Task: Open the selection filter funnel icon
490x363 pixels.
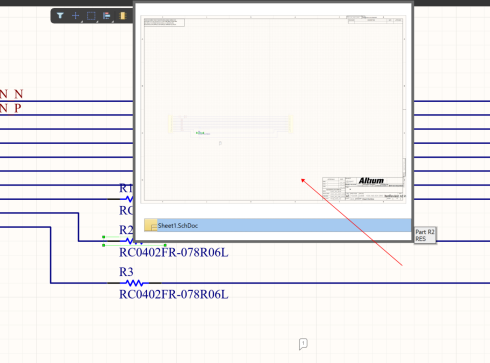Action: 60,16
